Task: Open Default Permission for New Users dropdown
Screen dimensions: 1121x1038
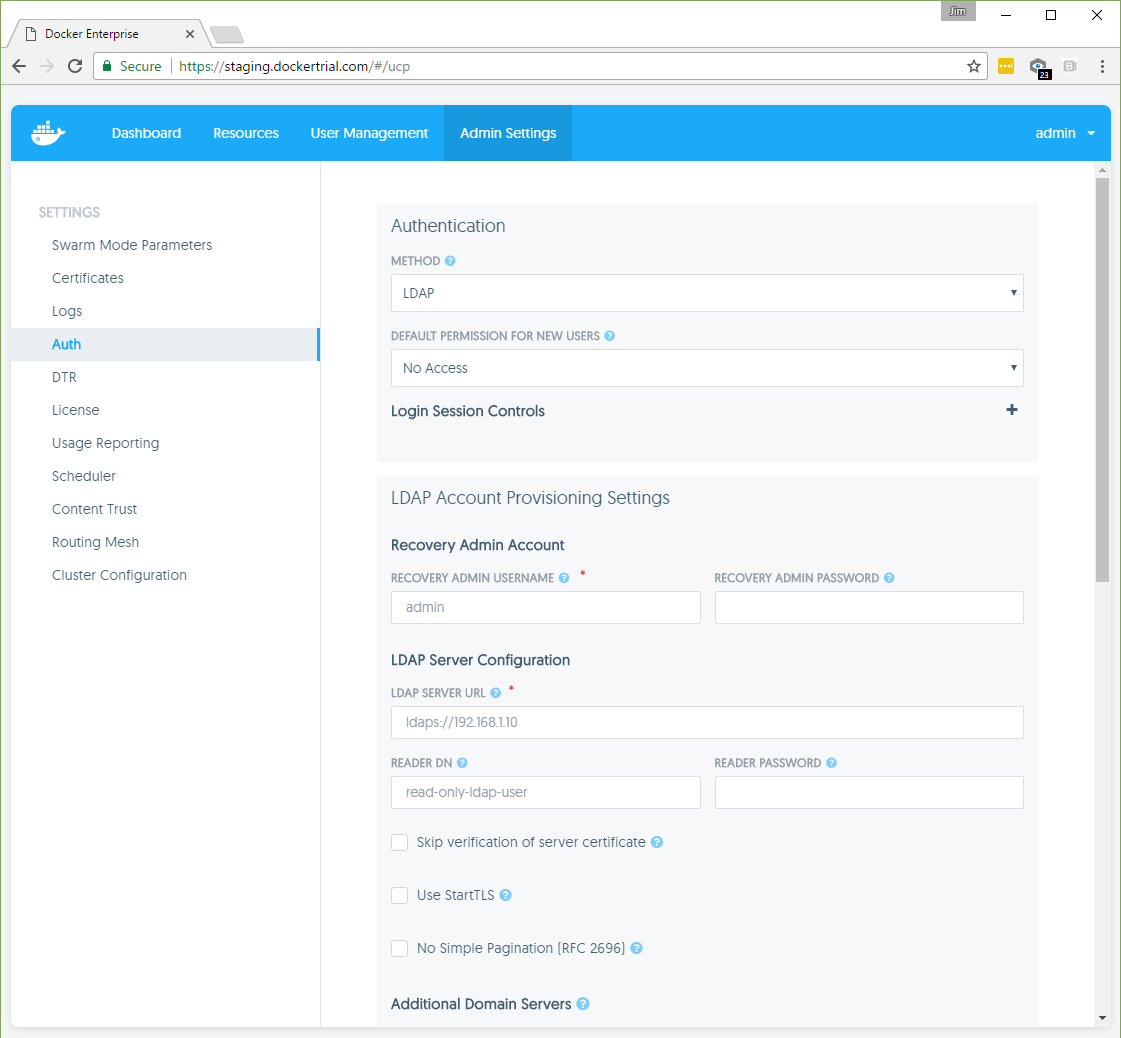Action: point(706,368)
